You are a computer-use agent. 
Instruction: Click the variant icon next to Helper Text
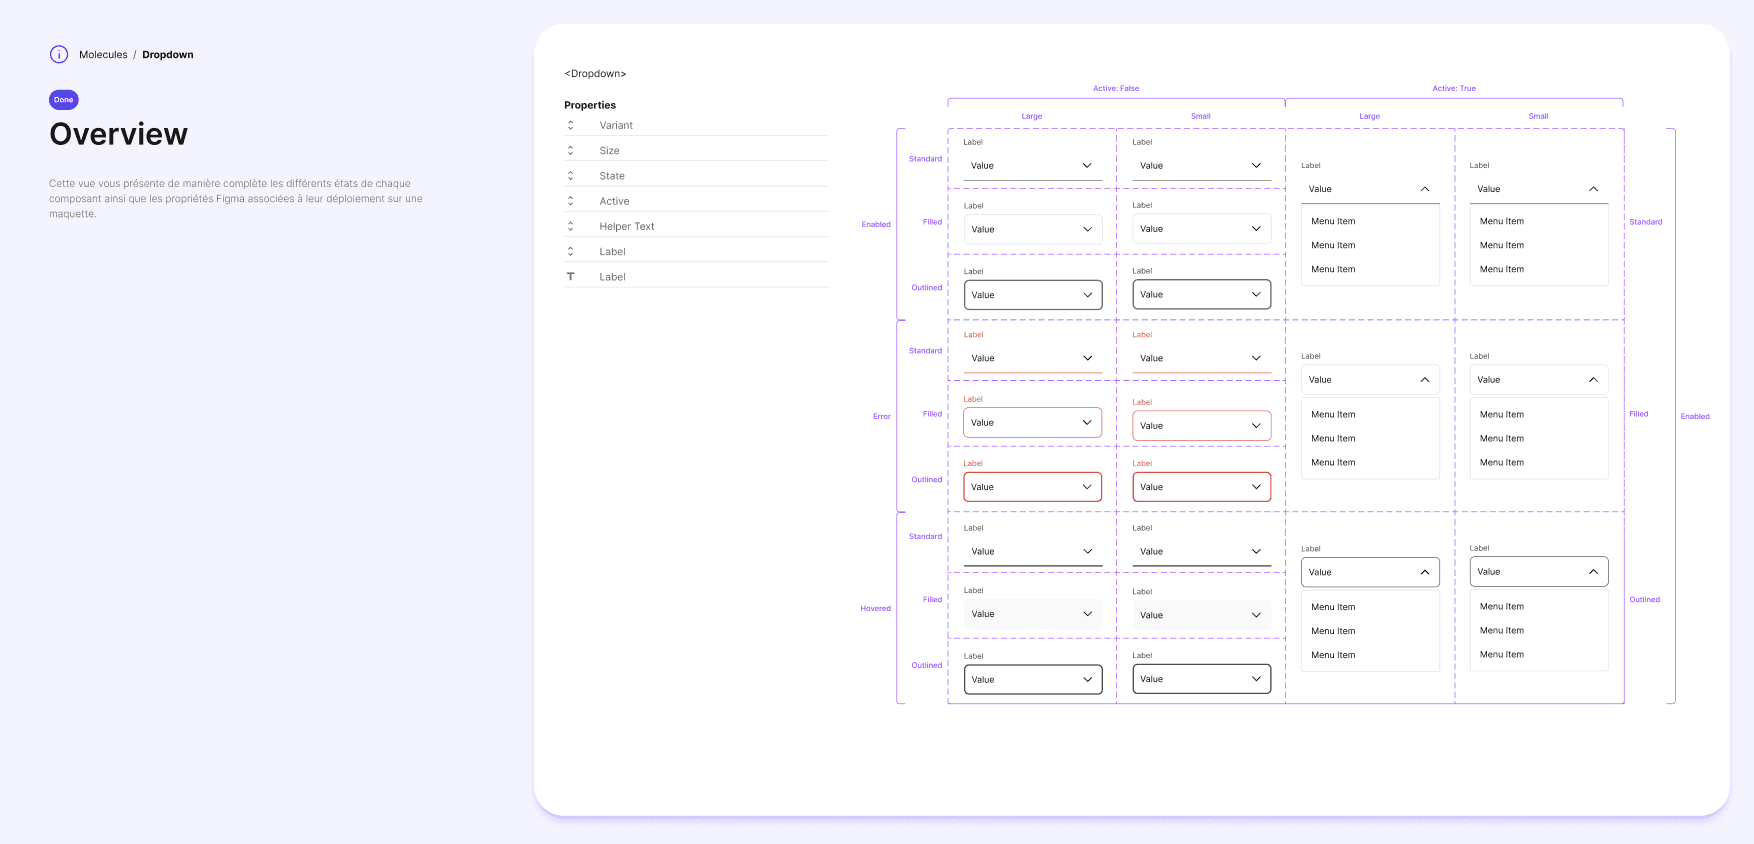point(571,226)
